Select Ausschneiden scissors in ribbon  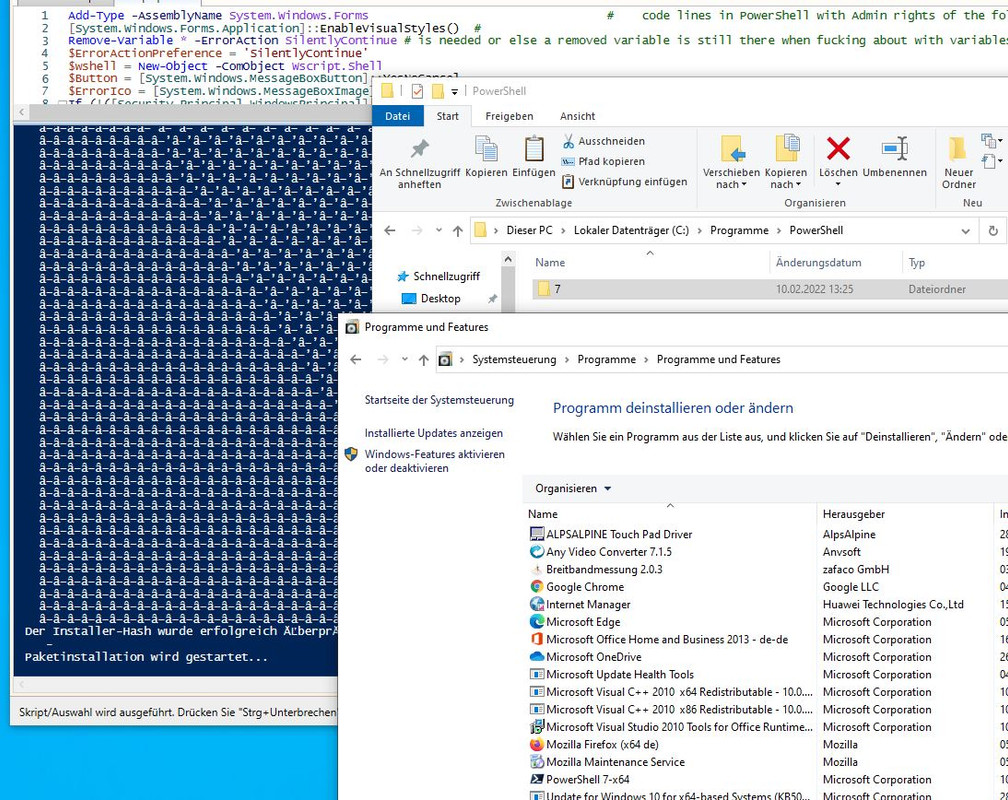click(x=603, y=141)
